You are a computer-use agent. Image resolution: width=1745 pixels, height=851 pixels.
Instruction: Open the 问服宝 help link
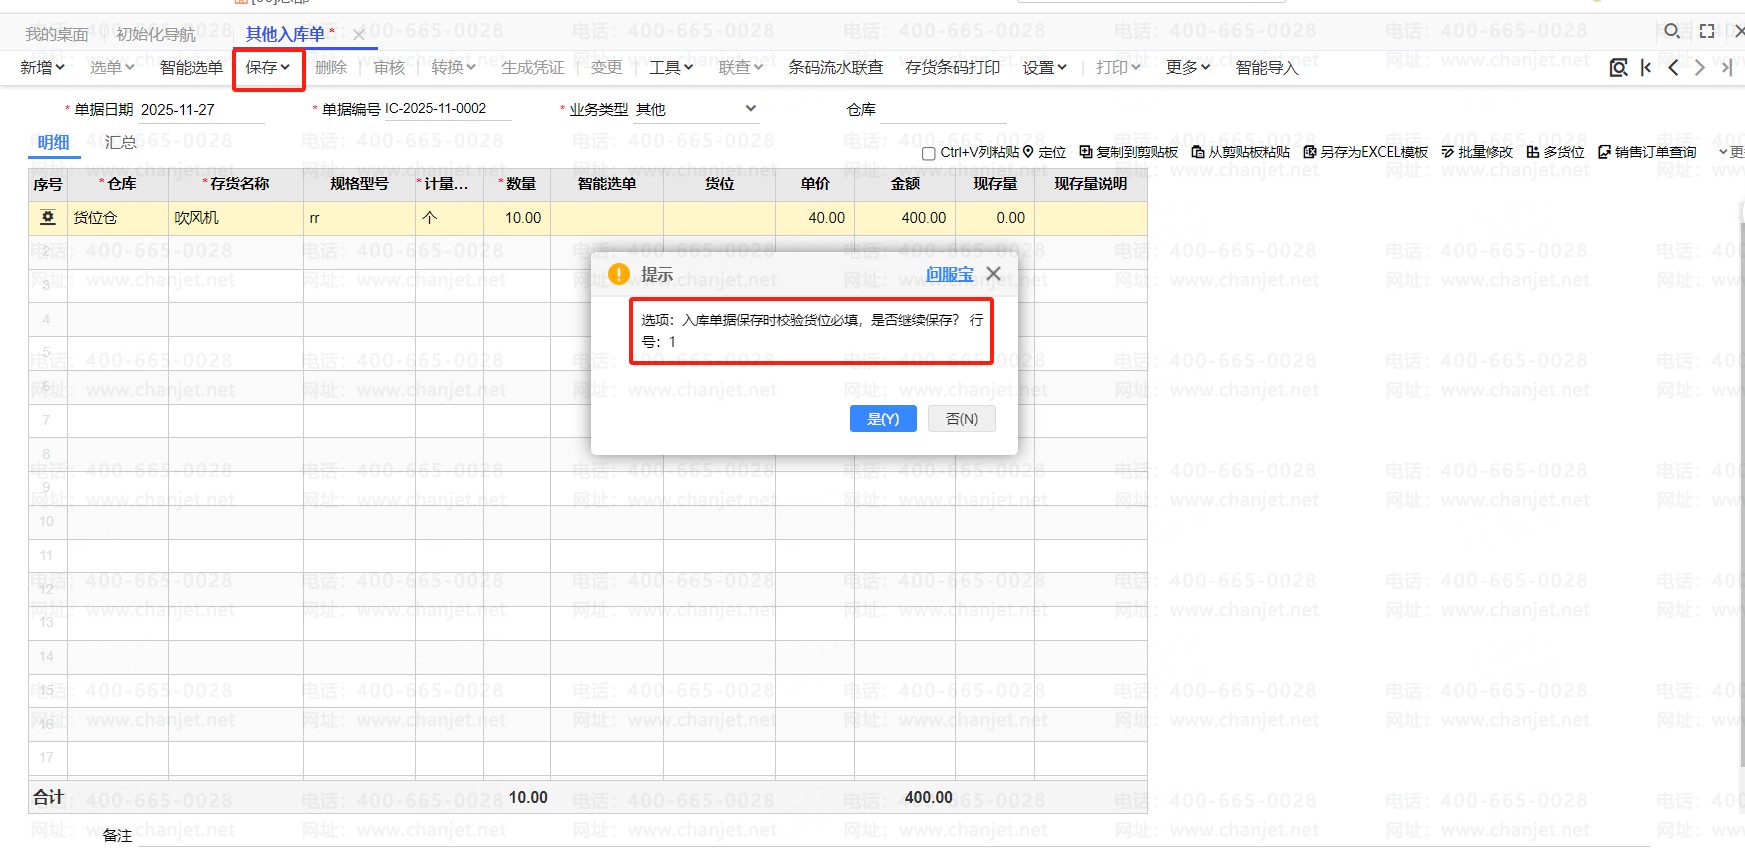(949, 274)
